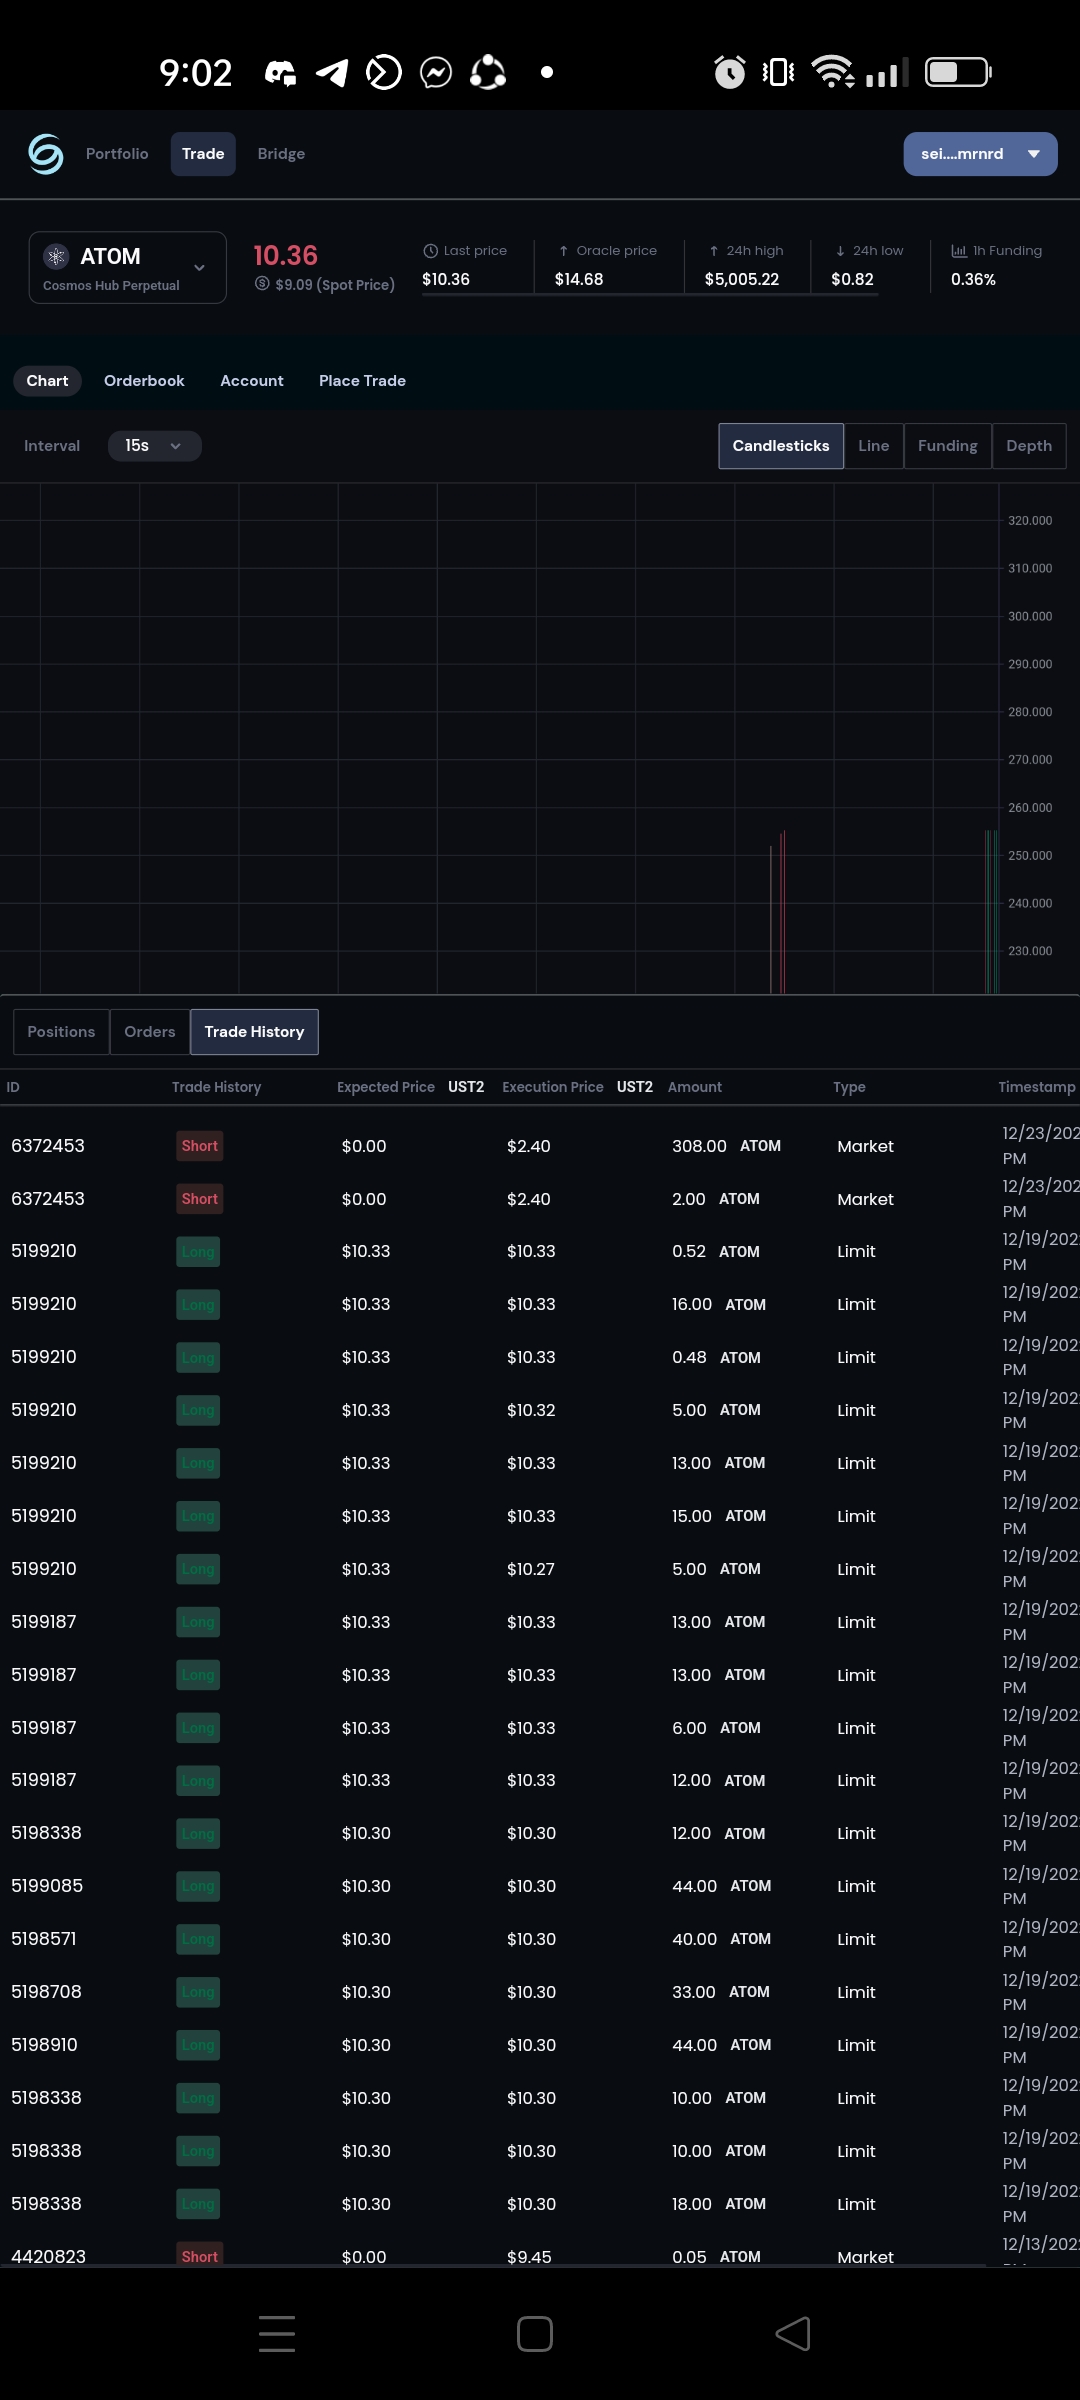Show the Positions panel
This screenshot has height=2400, width=1080.
coord(61,1032)
